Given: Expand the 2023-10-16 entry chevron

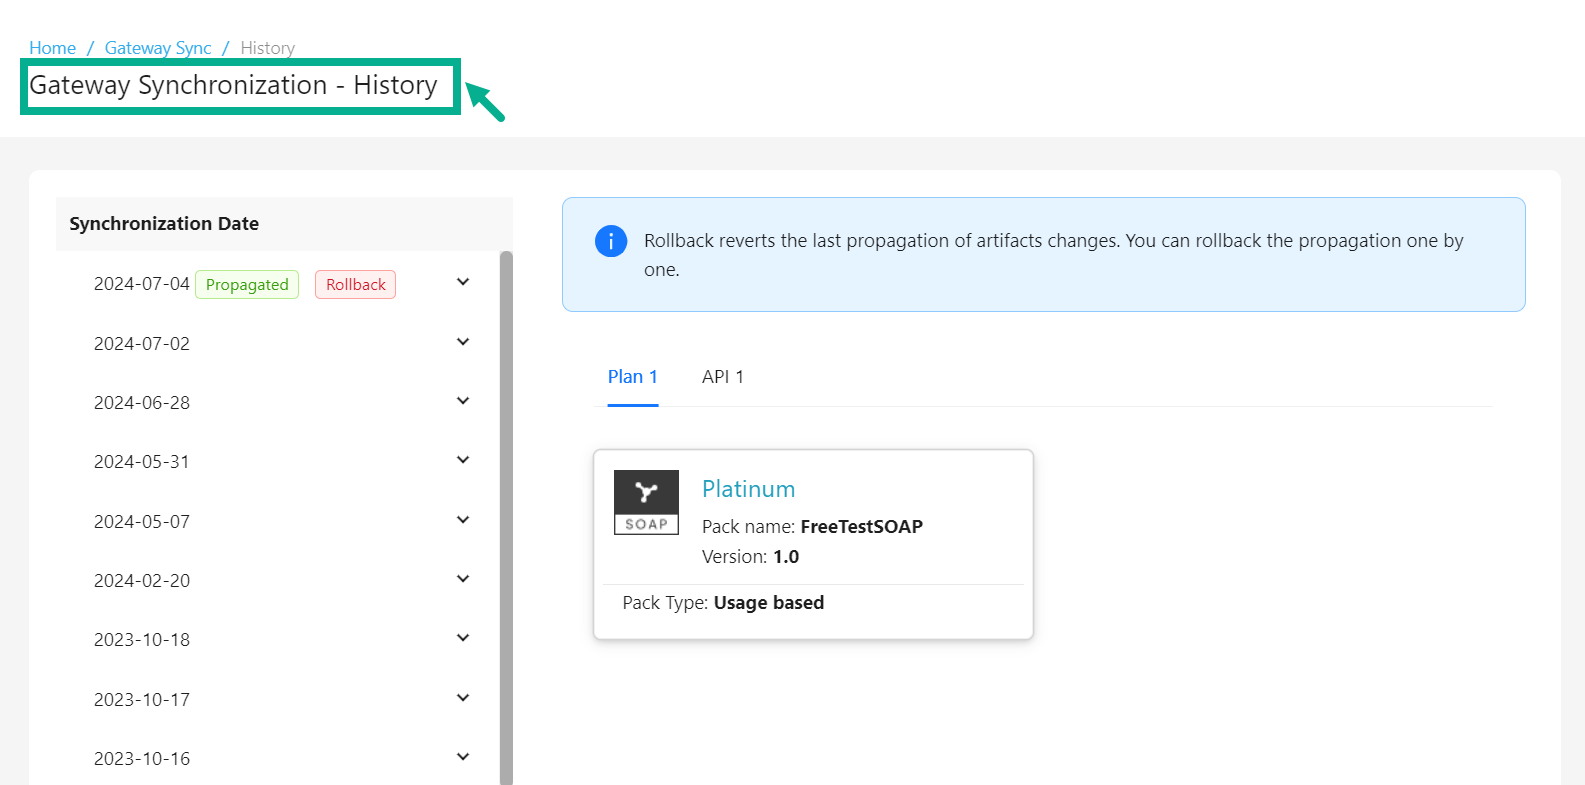Looking at the screenshot, I should [463, 757].
